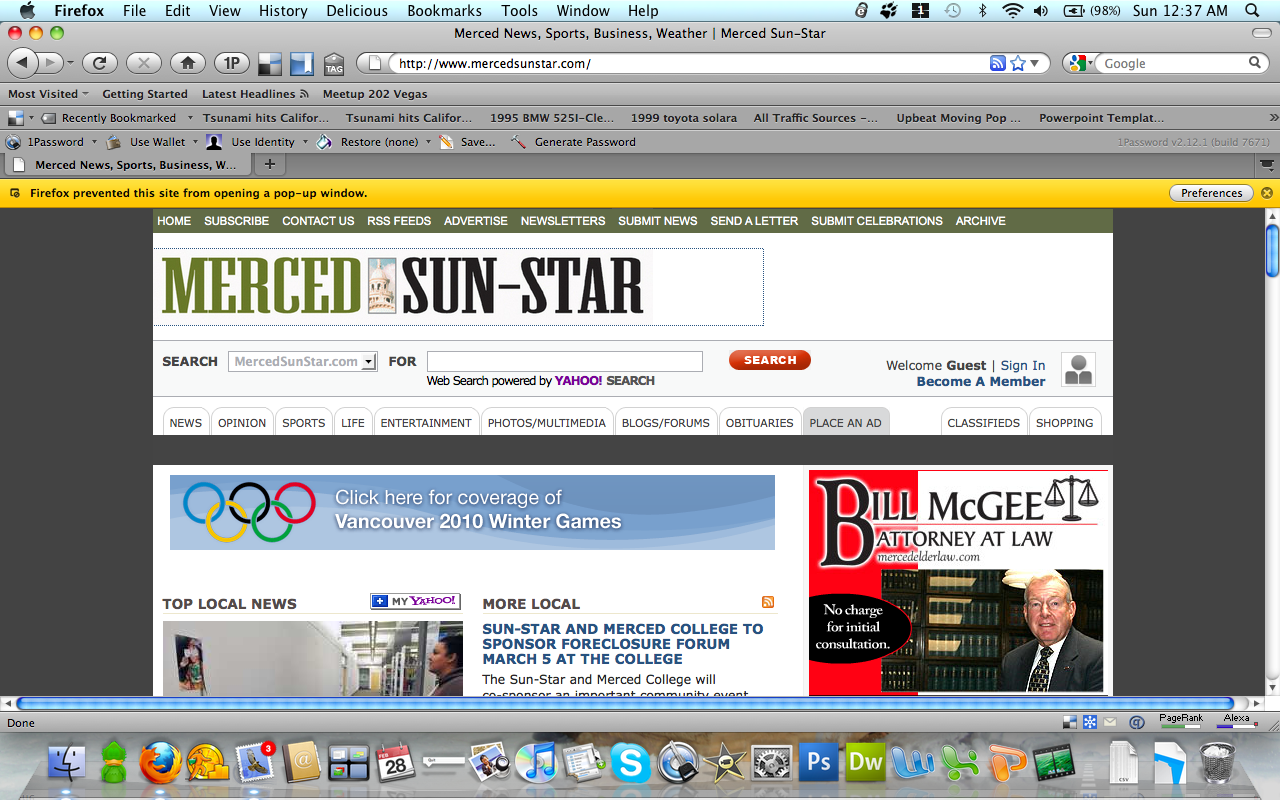This screenshot has width=1280, height=800.
Task: Click the Save... item in 1Password bar
Action: coord(467,142)
